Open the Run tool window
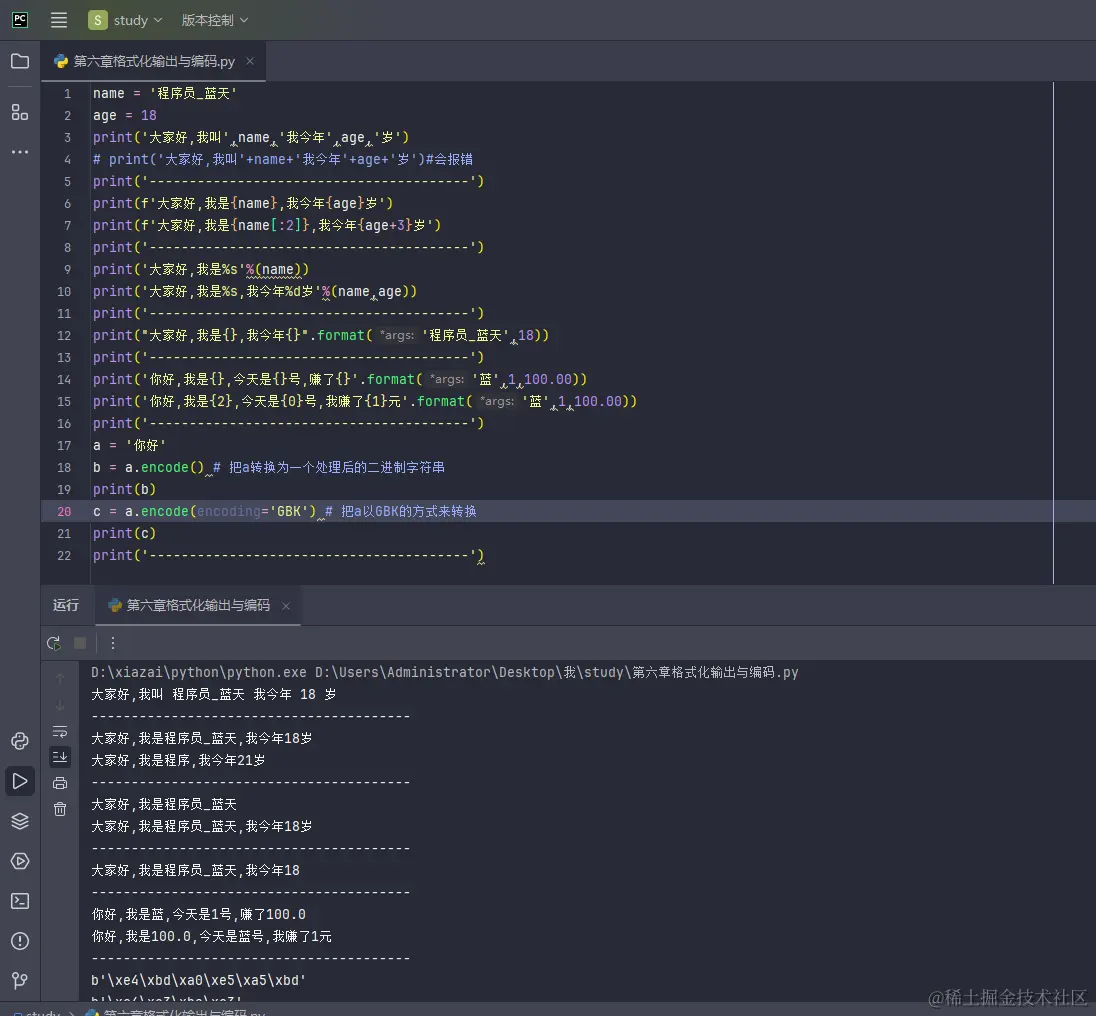 pos(20,781)
